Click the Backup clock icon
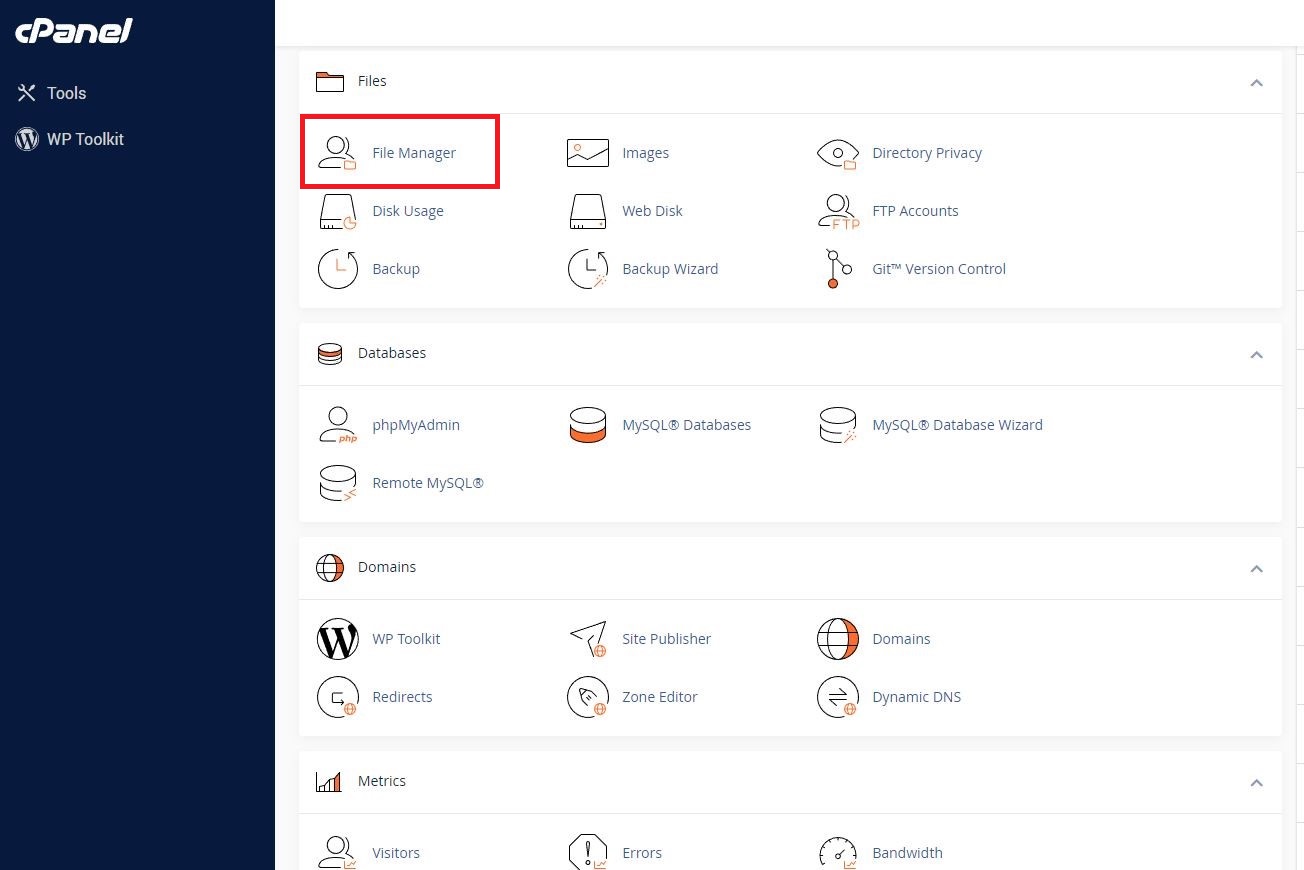The height and width of the screenshot is (870, 1304). point(337,269)
